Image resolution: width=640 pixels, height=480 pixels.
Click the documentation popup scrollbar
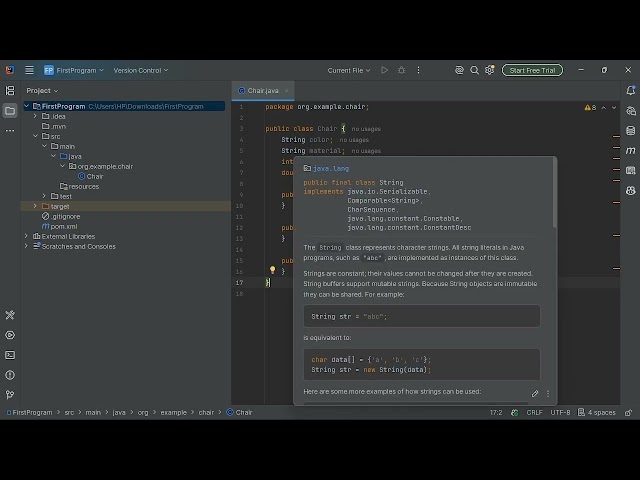pyautogui.click(x=554, y=193)
